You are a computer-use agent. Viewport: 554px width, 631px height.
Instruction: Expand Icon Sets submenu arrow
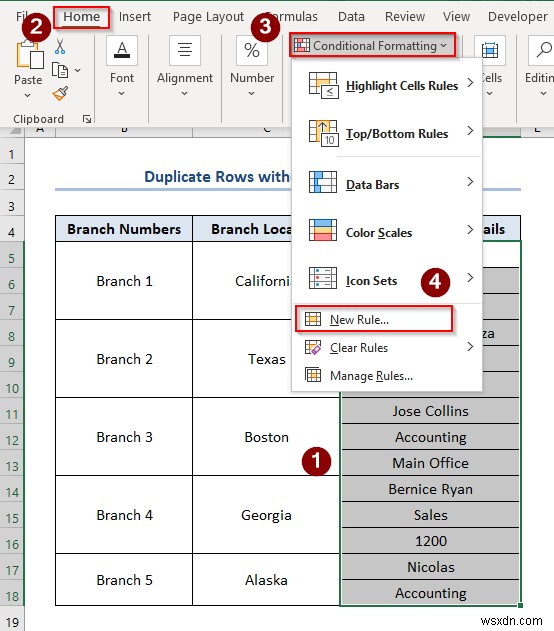[x=470, y=277]
